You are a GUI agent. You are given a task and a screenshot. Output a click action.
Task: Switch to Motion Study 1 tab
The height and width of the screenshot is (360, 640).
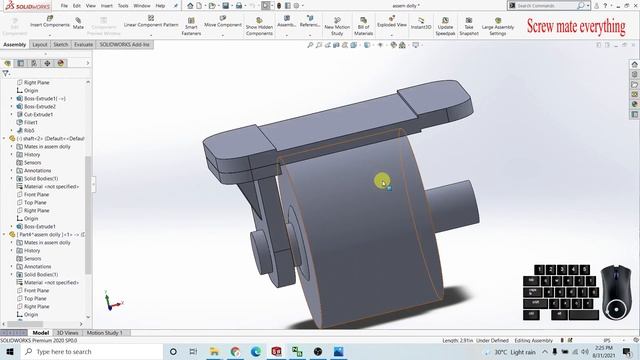click(x=104, y=333)
